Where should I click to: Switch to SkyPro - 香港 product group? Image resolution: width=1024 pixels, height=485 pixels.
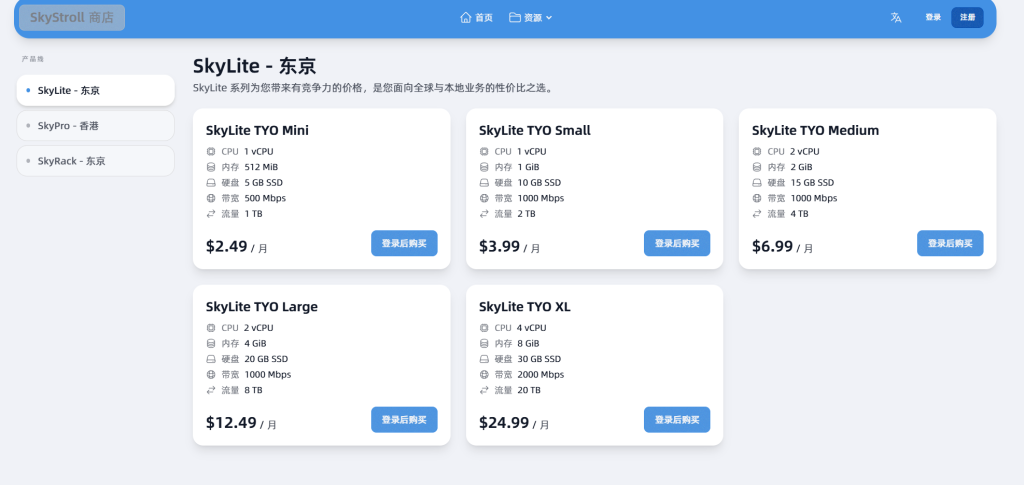tap(95, 126)
